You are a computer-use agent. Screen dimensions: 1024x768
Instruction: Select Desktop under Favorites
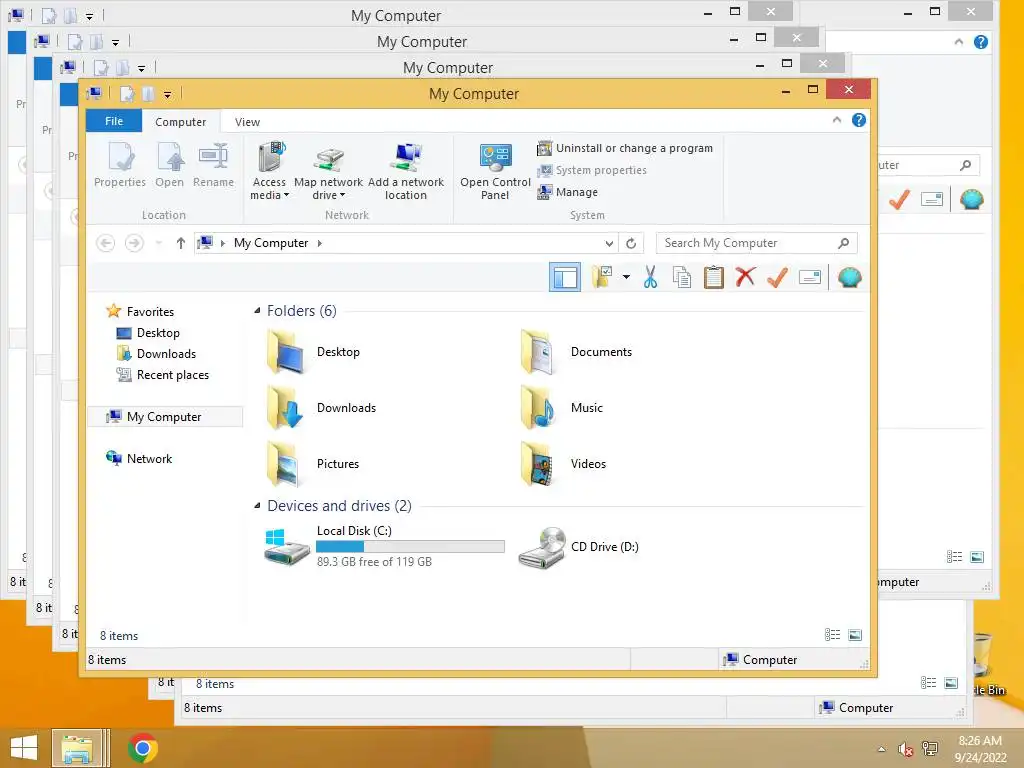pos(148,332)
